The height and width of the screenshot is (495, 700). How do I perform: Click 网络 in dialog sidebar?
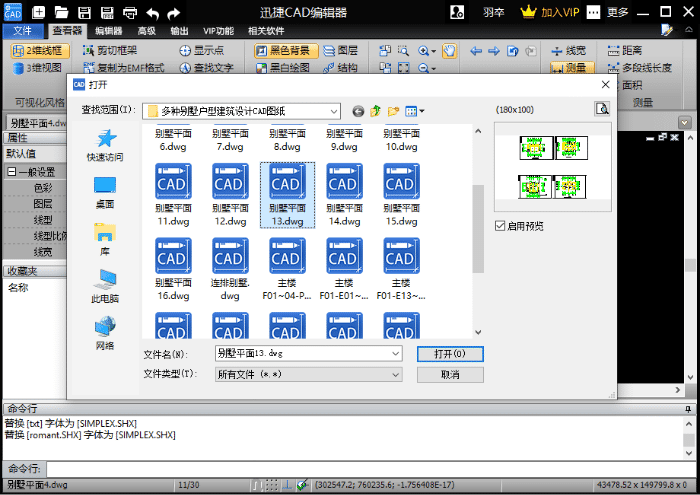click(x=105, y=333)
